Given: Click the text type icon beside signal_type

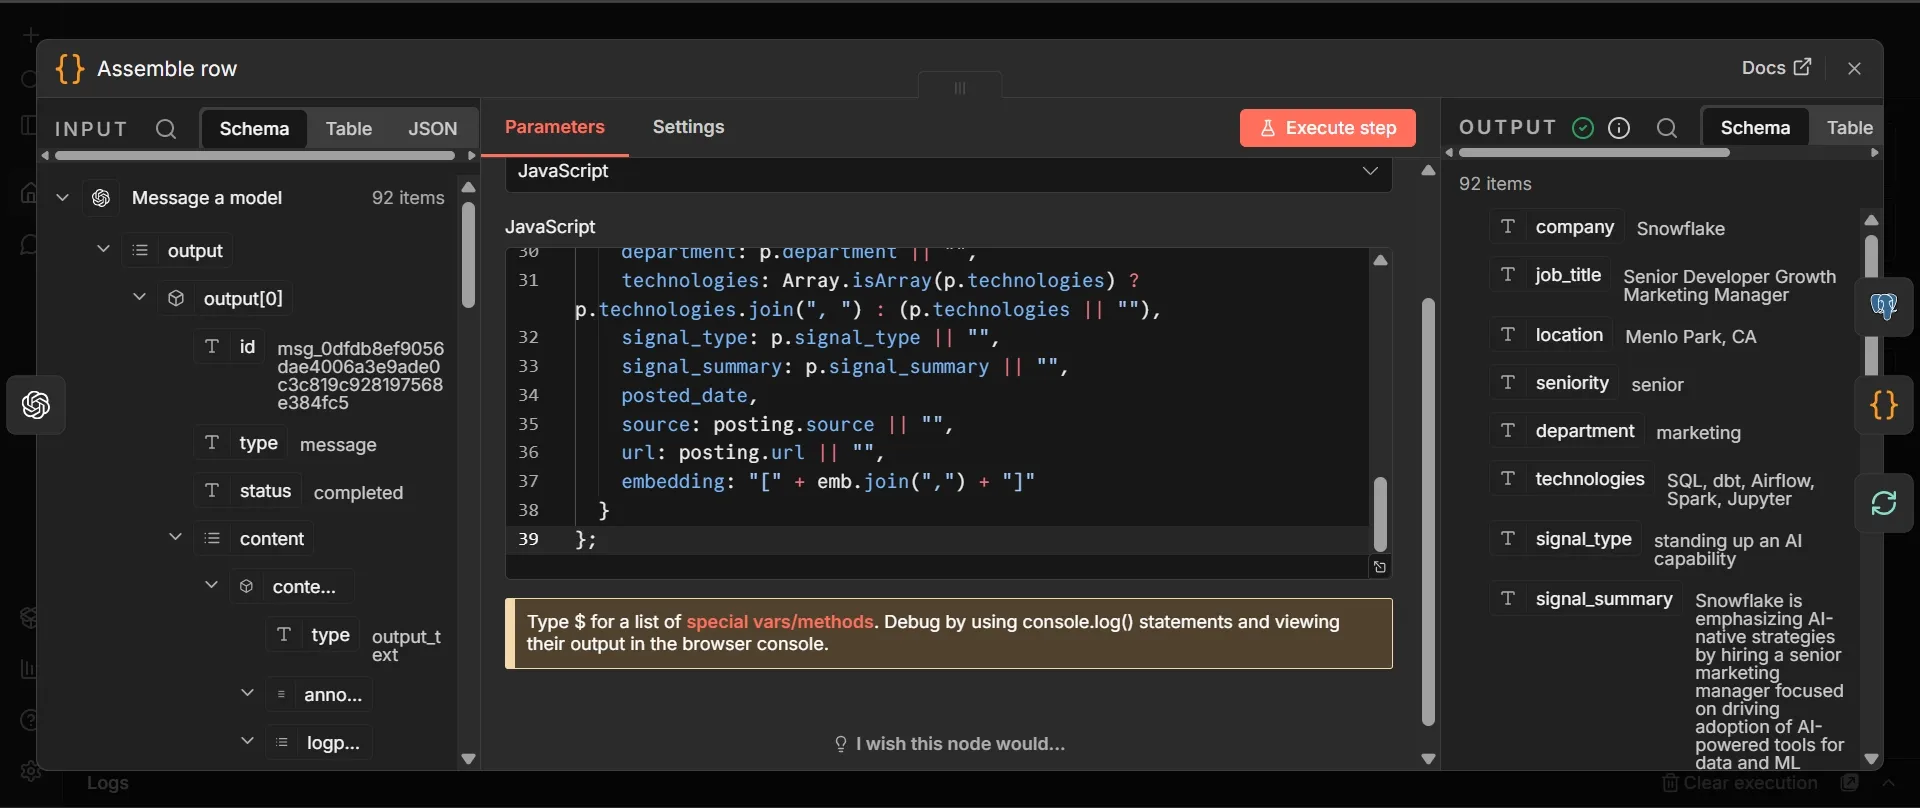Looking at the screenshot, I should (1508, 539).
